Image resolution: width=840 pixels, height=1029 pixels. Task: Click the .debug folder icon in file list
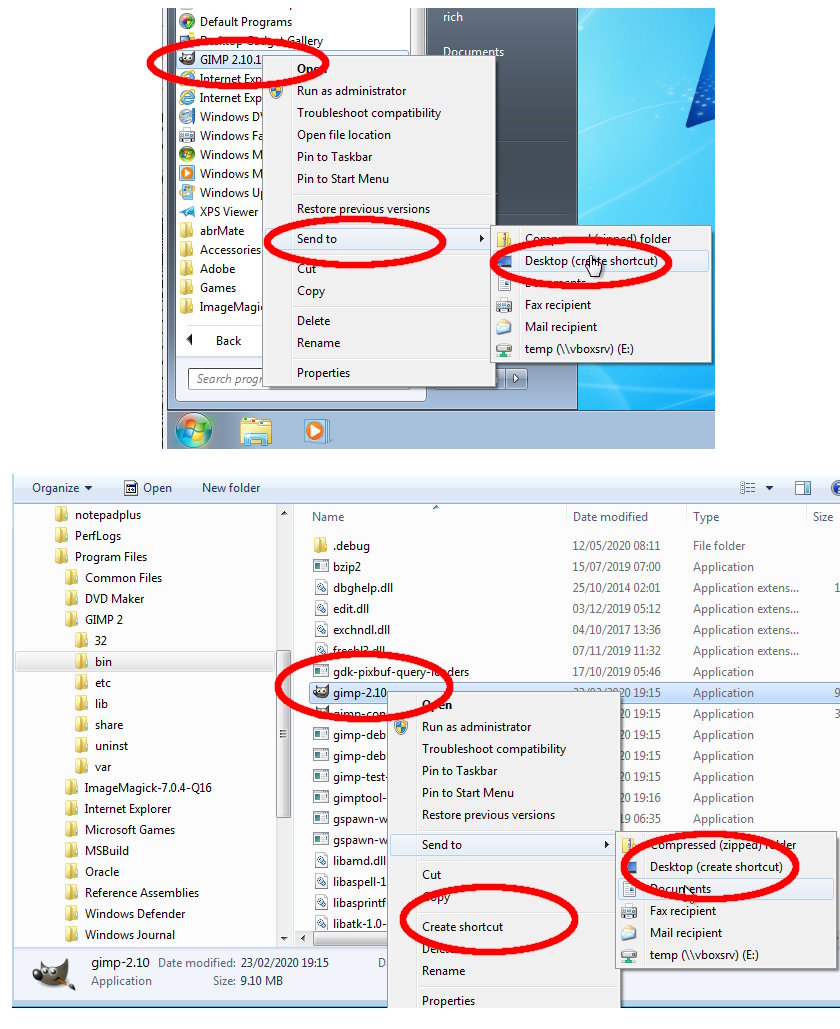[321, 545]
